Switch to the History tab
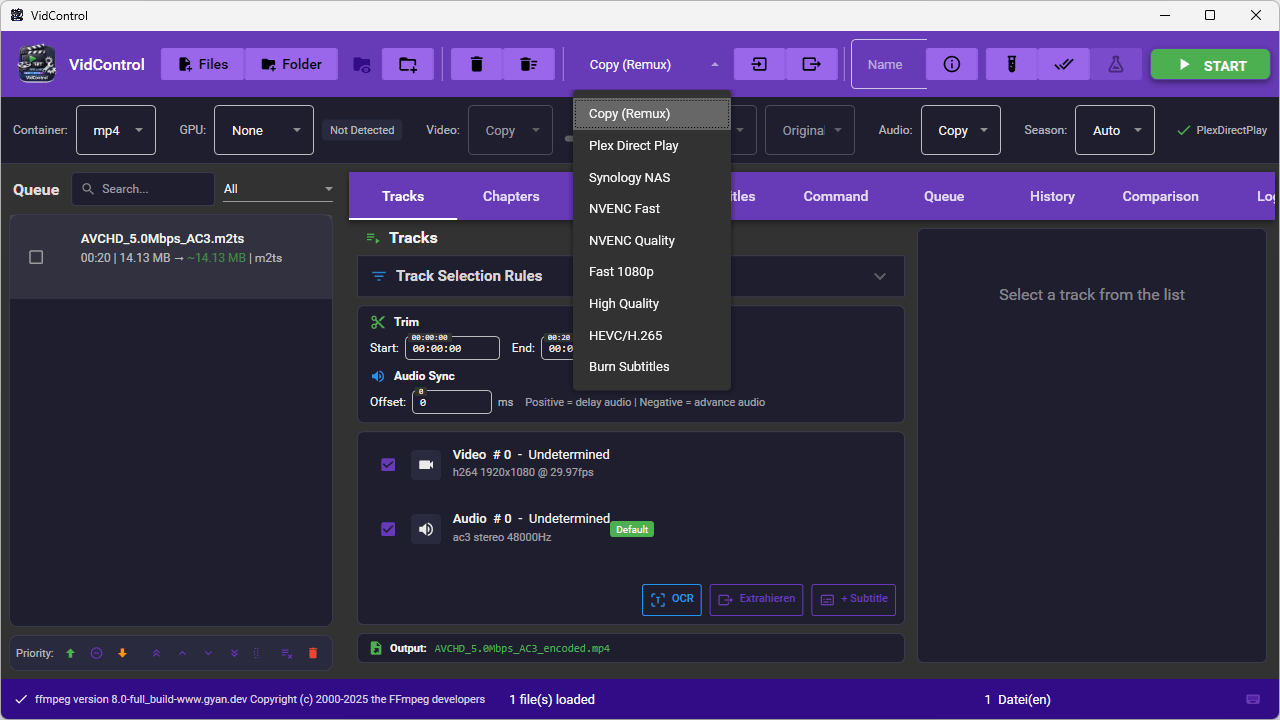1280x720 pixels. 1052,196
